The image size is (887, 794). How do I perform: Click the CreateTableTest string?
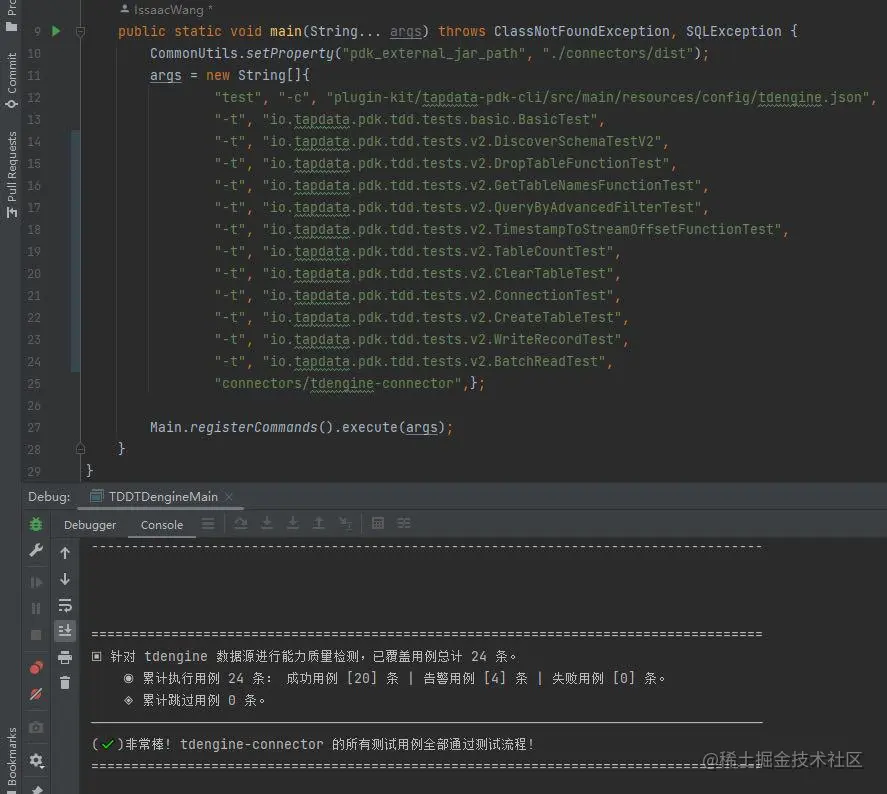[442, 317]
